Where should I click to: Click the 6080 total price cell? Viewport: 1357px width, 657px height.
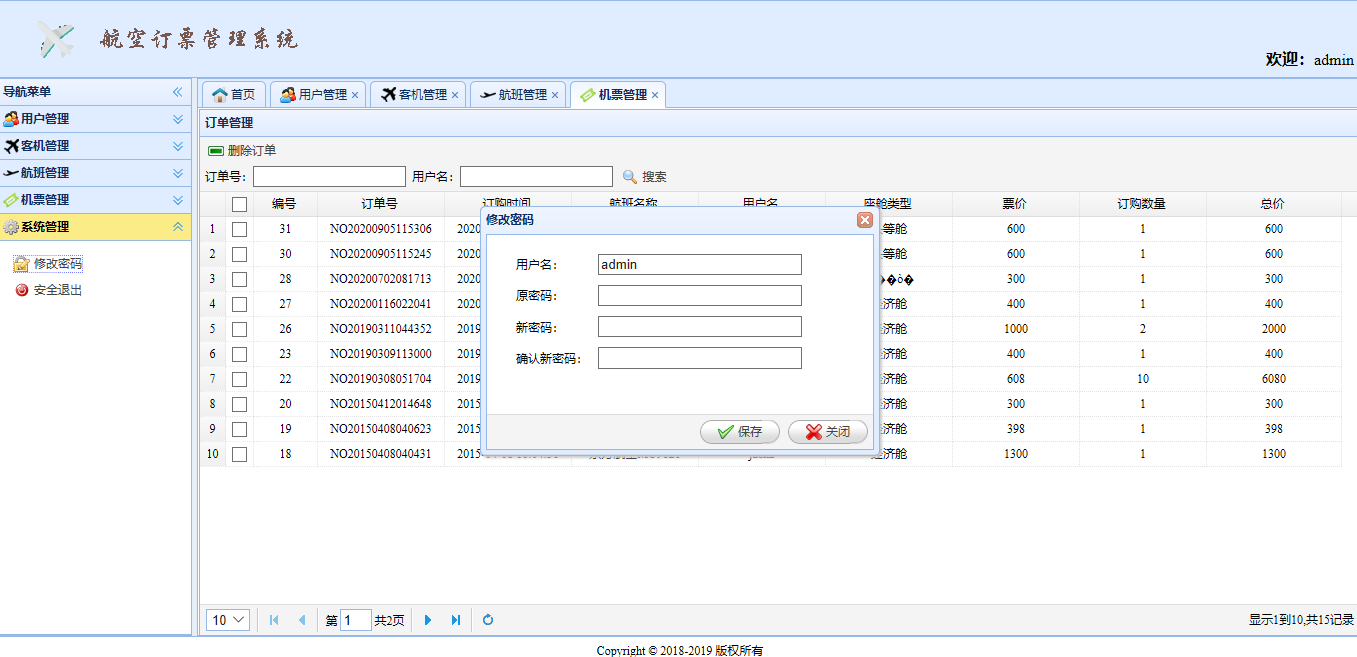click(x=1273, y=379)
